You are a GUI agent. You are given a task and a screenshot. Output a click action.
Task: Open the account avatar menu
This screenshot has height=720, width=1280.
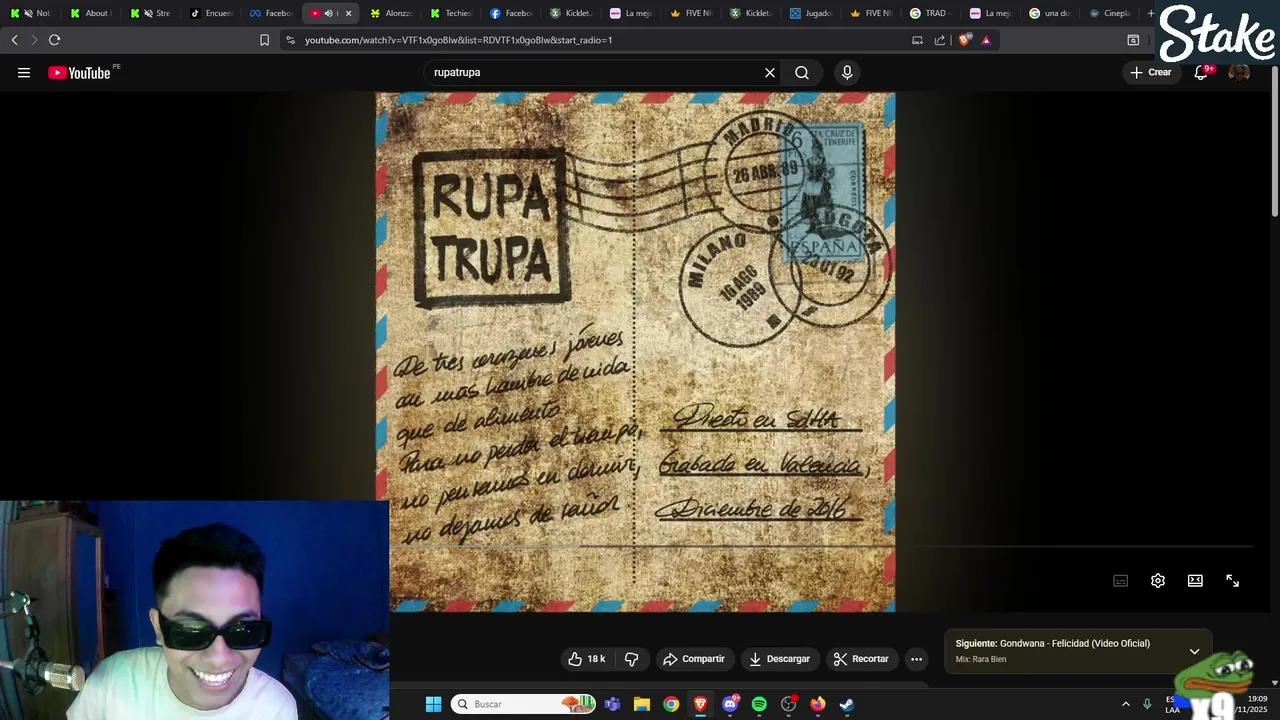[1239, 72]
